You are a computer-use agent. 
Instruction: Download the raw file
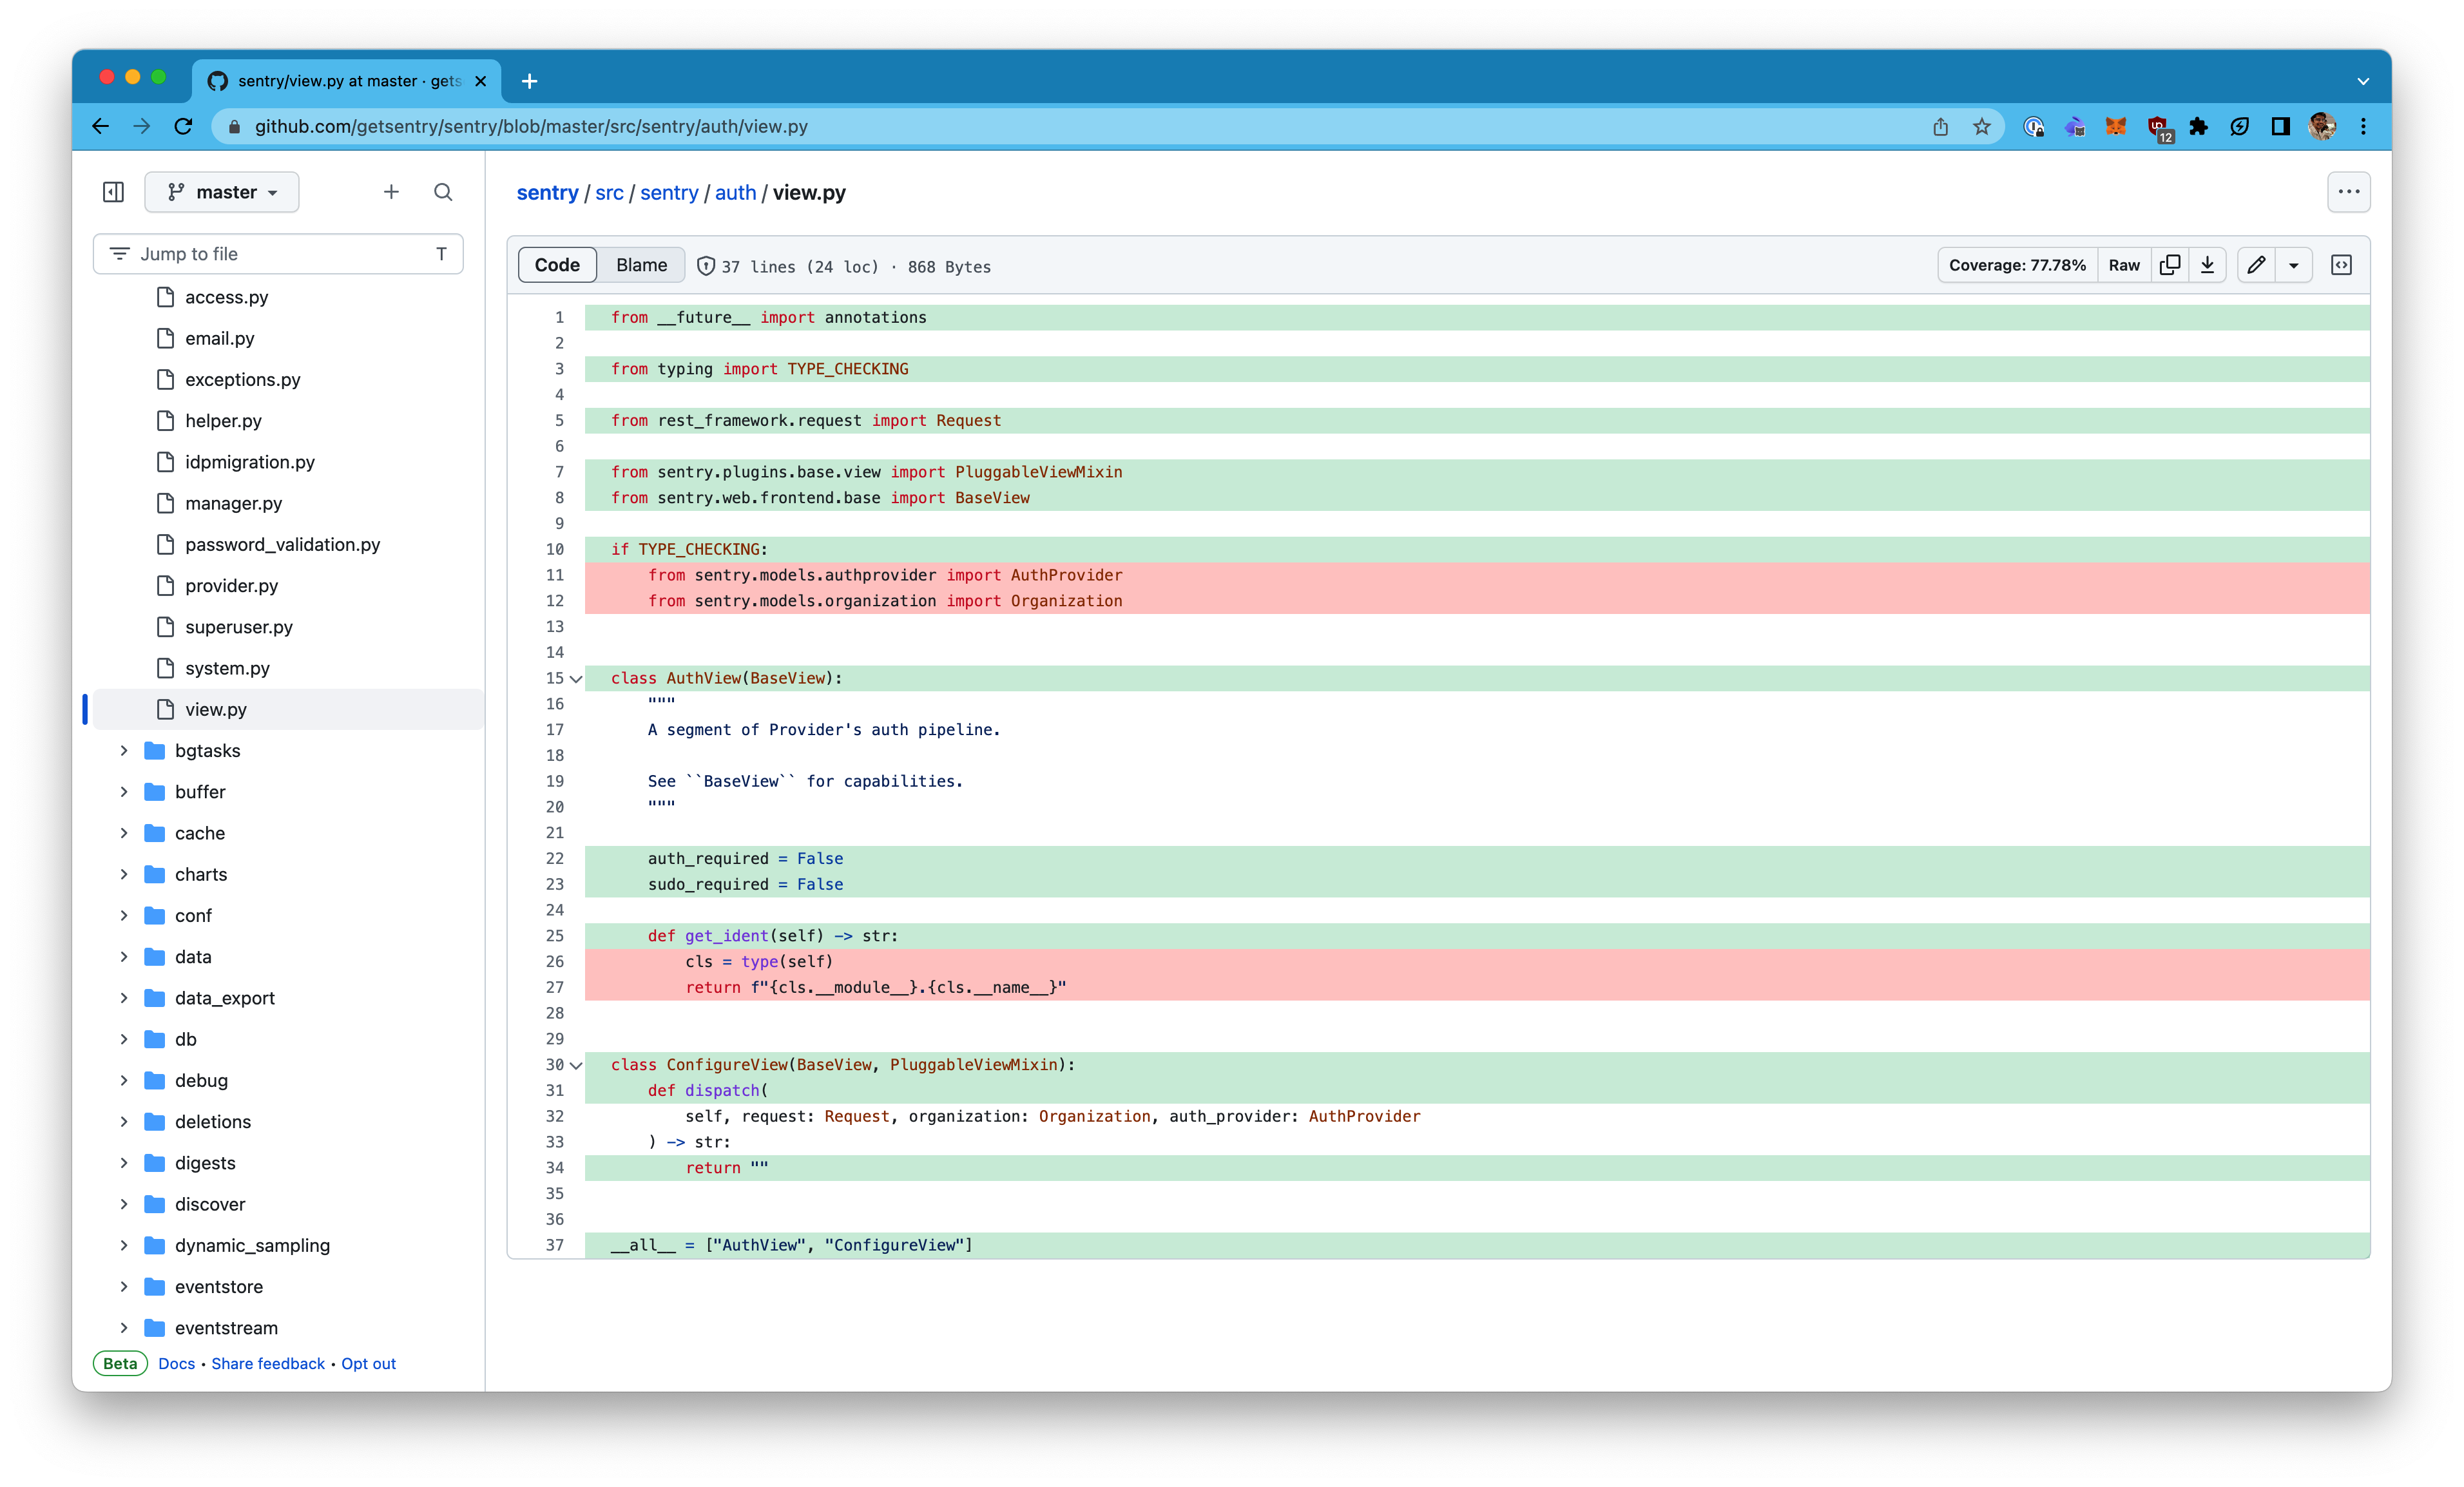pos(2207,265)
